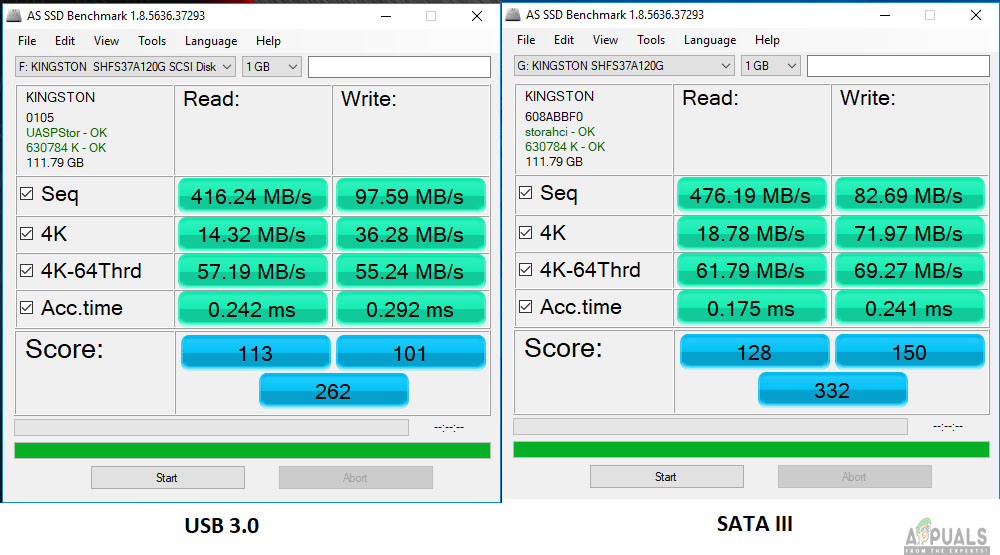Image resolution: width=1000 pixels, height=555 pixels.
Task: Uncheck 4K test in the left window
Action: (x=26, y=233)
